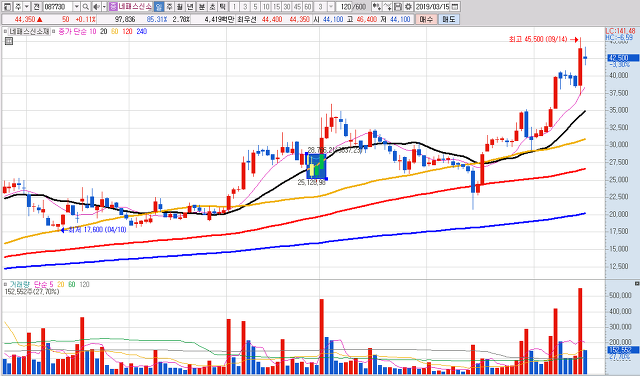Click the 매도 sell button
Image resolution: width=640 pixels, height=376 pixels.
click(x=449, y=19)
